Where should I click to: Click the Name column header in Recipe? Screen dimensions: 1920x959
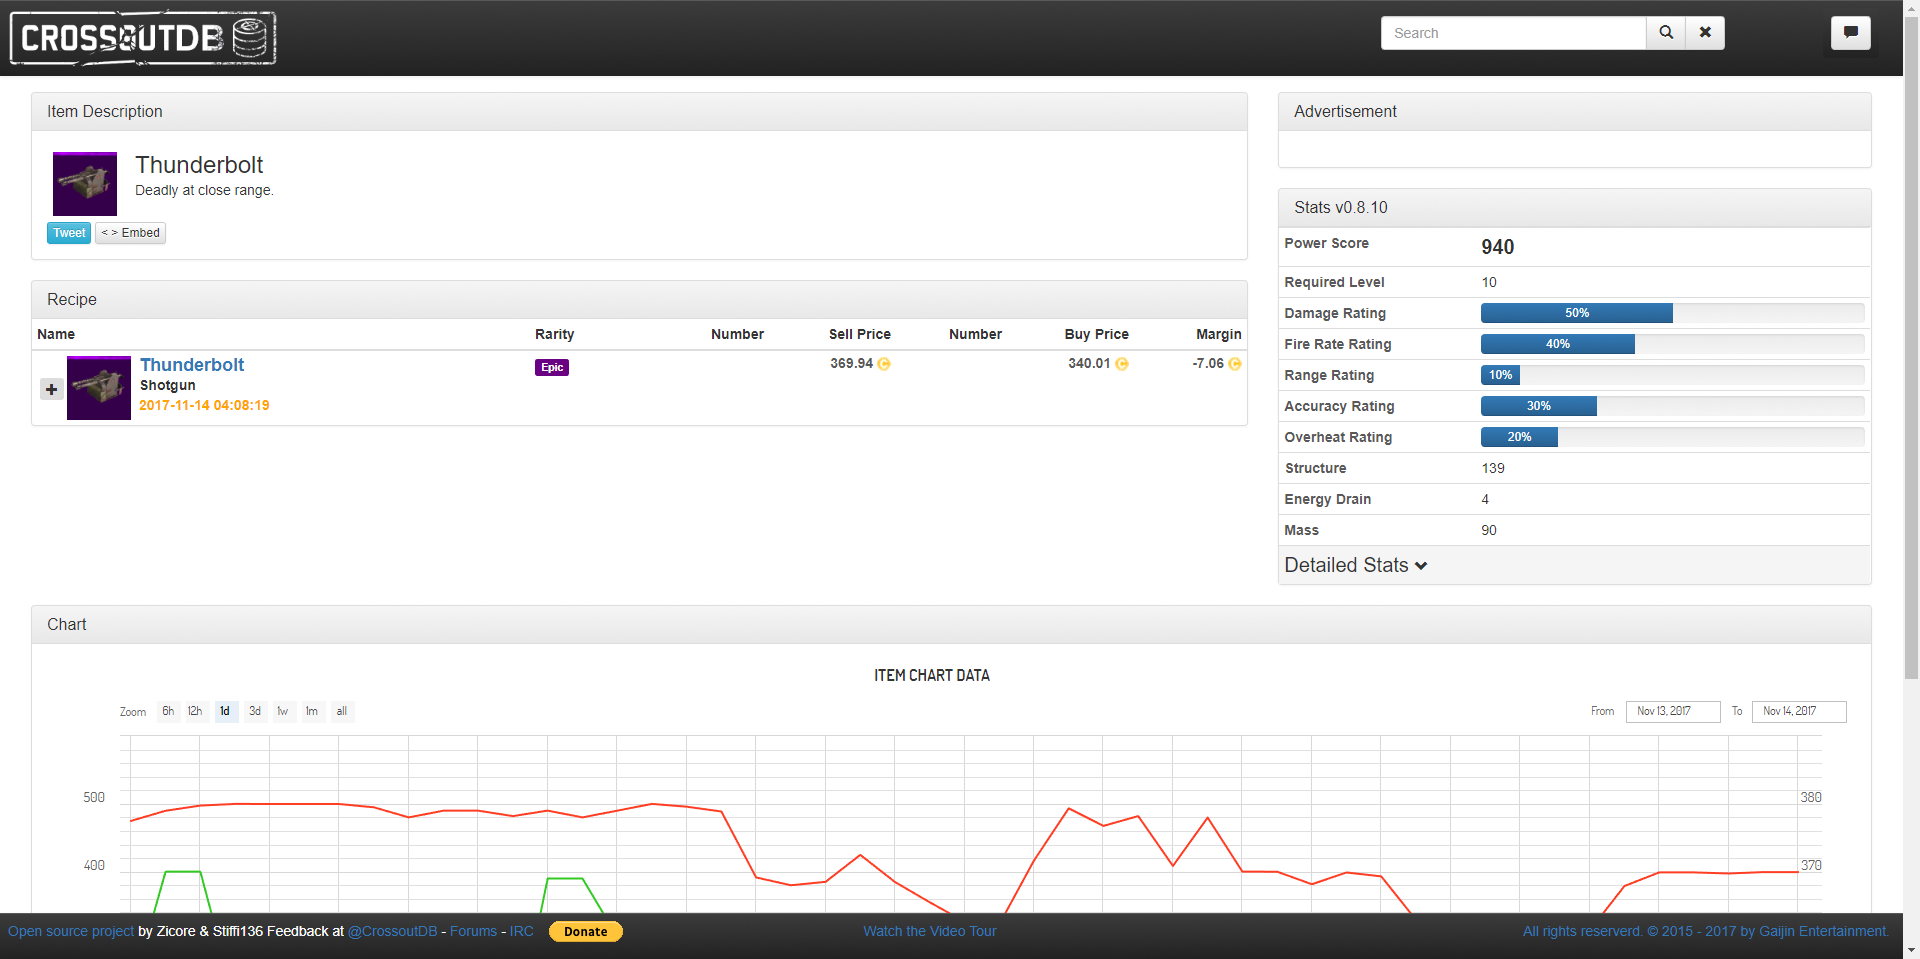[56, 334]
